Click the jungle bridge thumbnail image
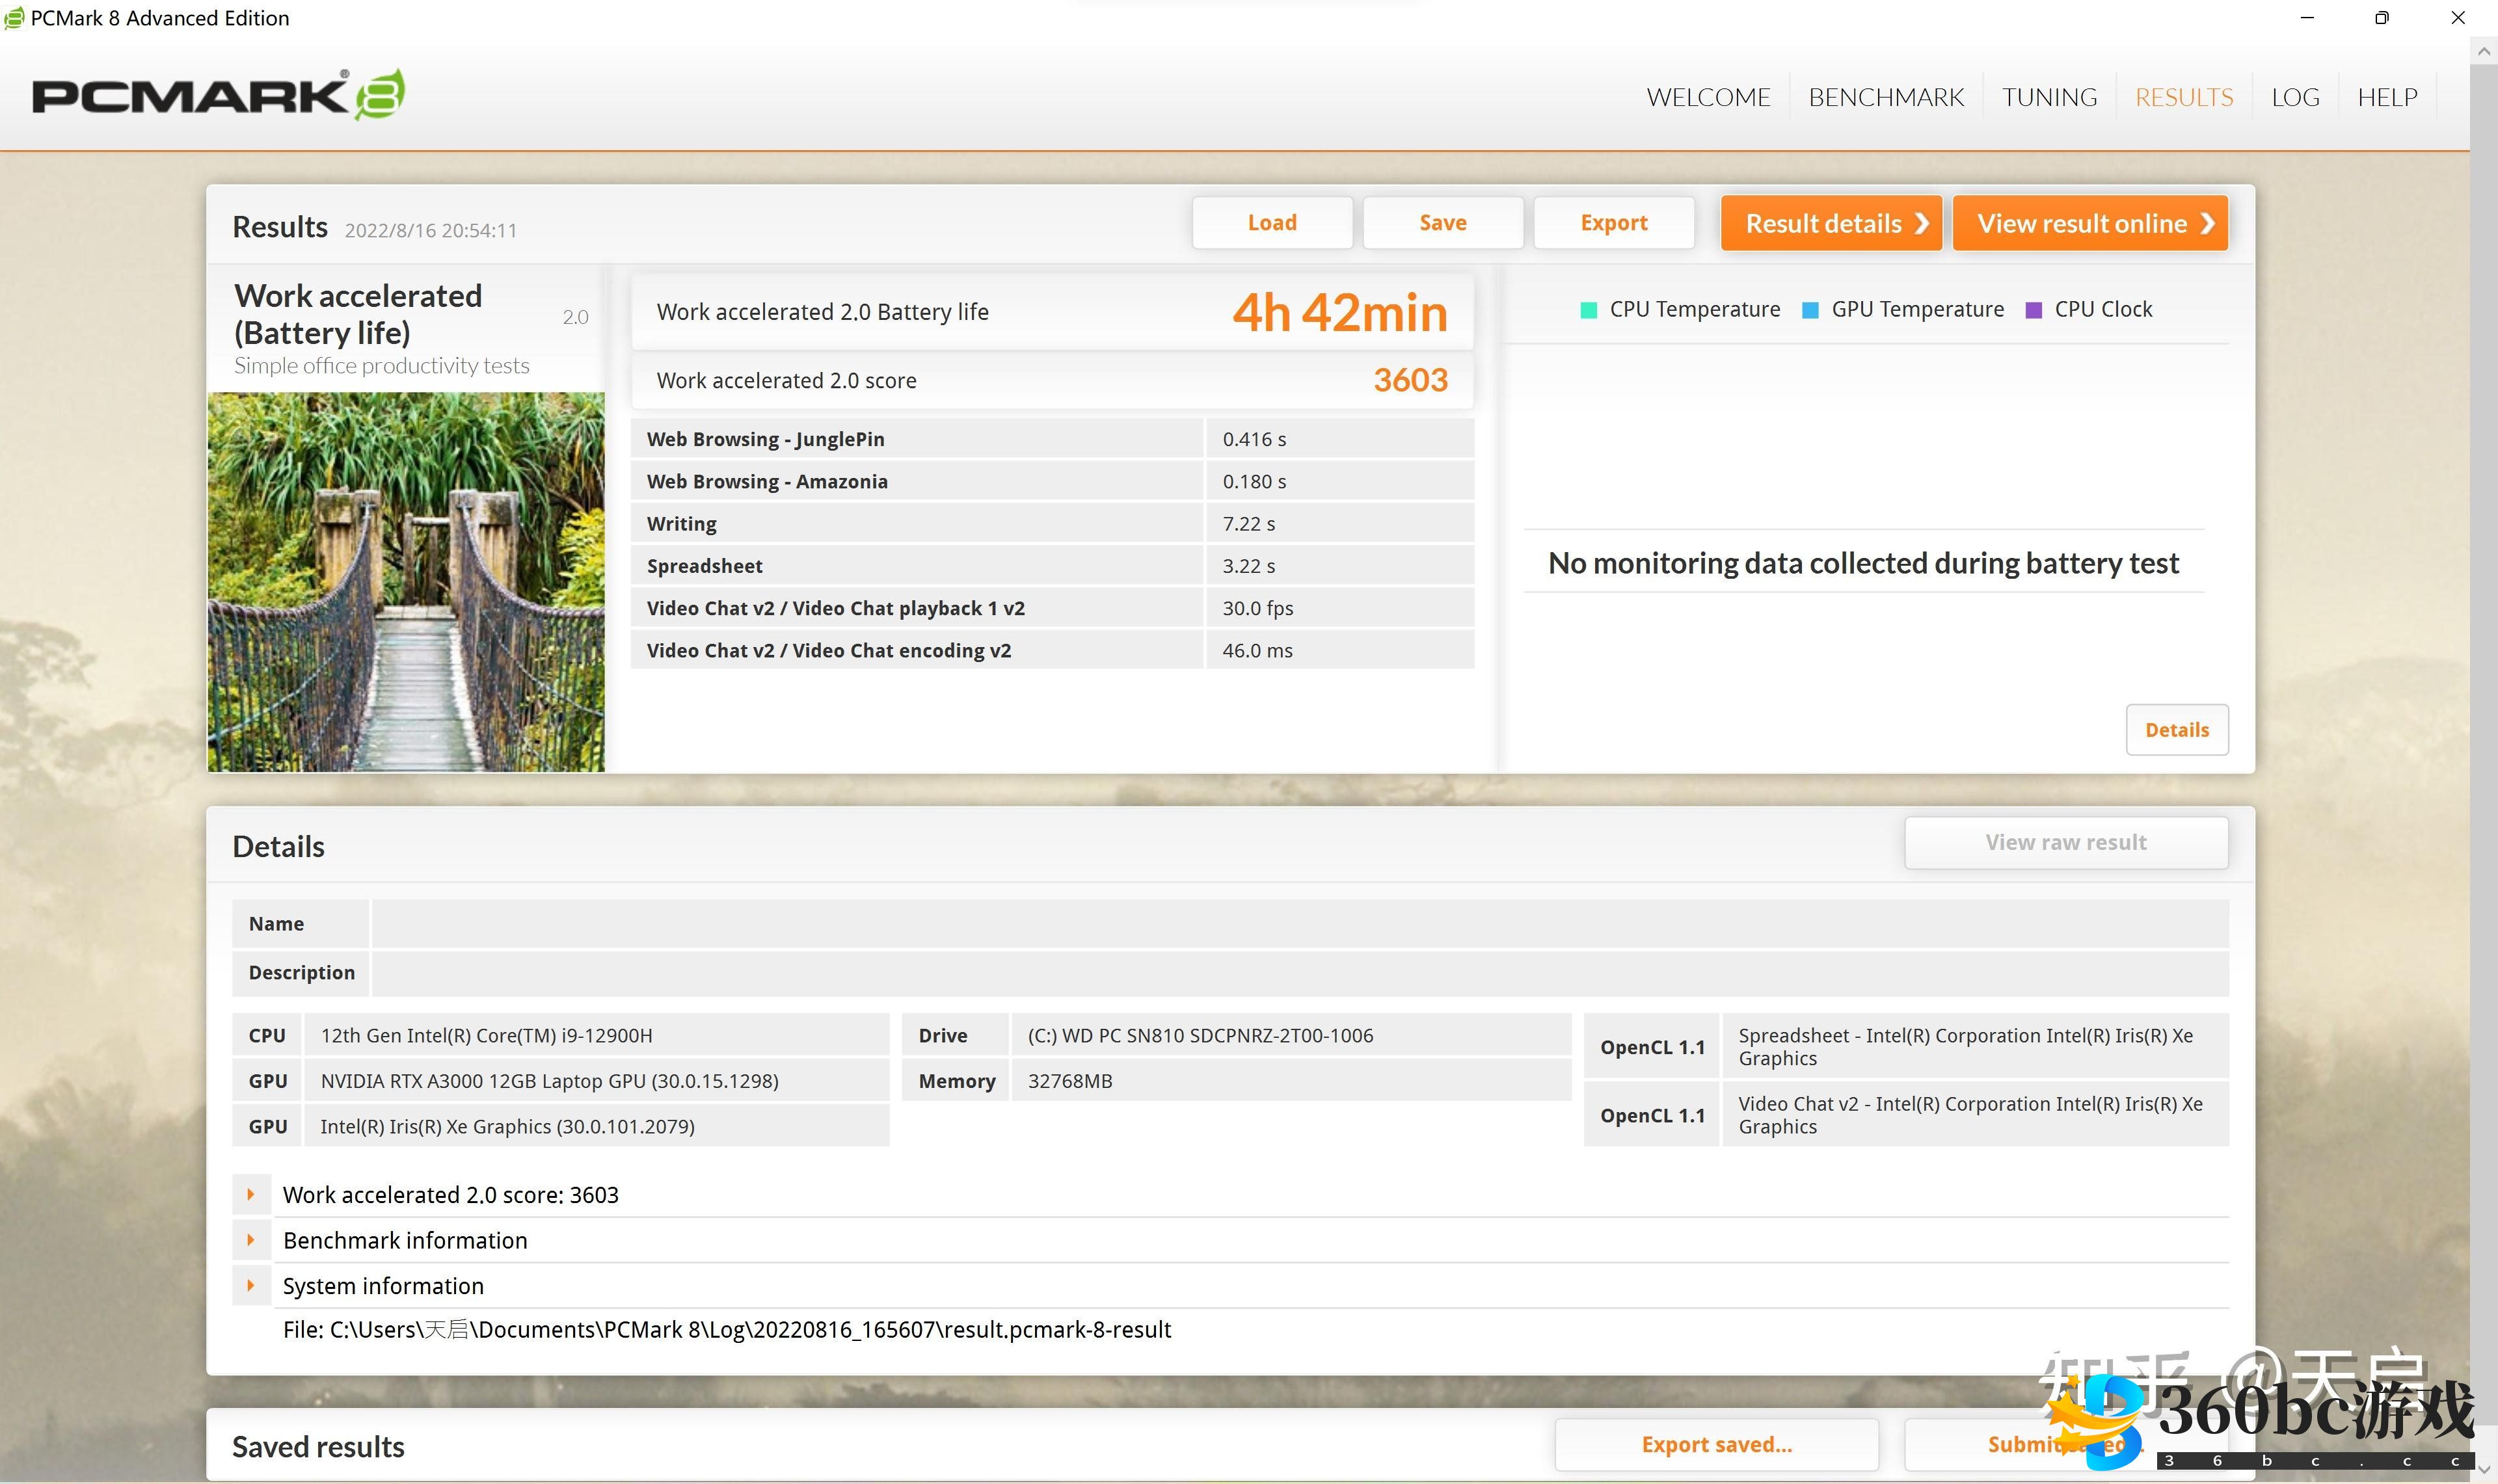The image size is (2498, 1484). [x=406, y=581]
